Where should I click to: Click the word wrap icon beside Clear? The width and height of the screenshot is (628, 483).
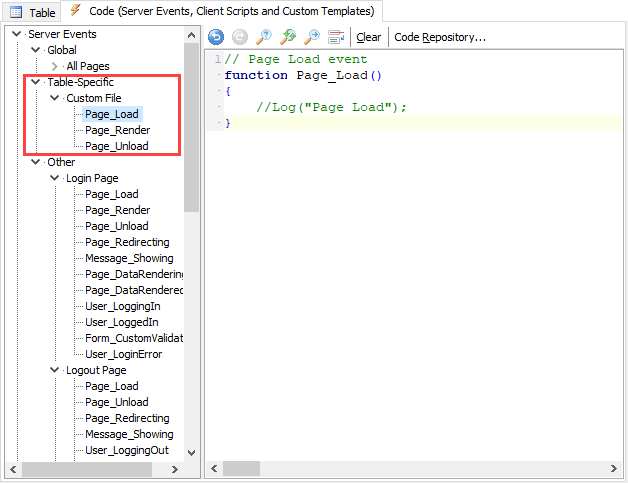coord(336,37)
